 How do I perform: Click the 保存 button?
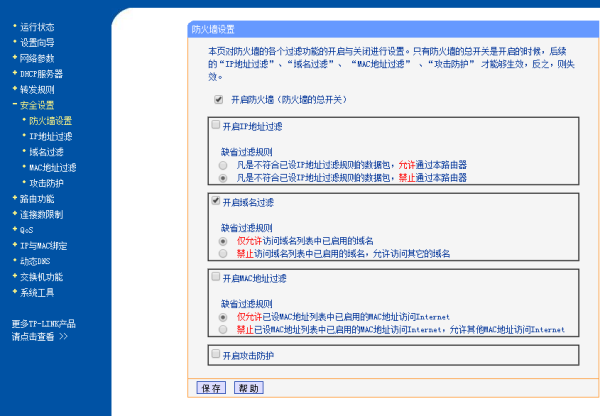[211, 388]
